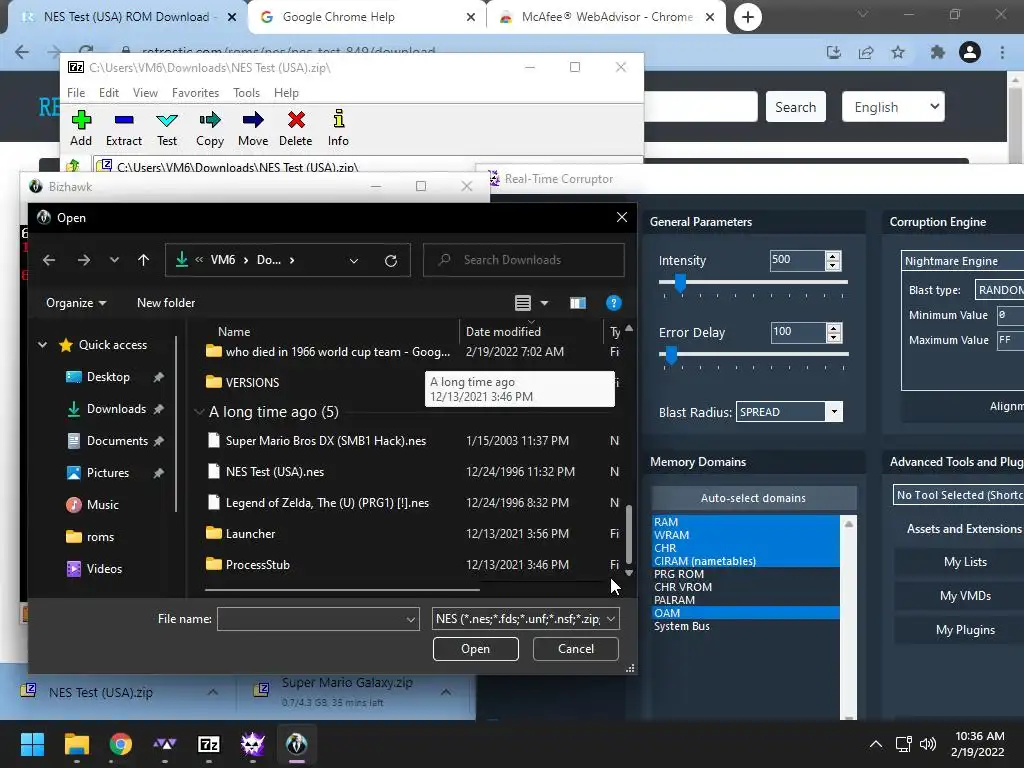Share this page from Chrome toolbar

(x=866, y=52)
